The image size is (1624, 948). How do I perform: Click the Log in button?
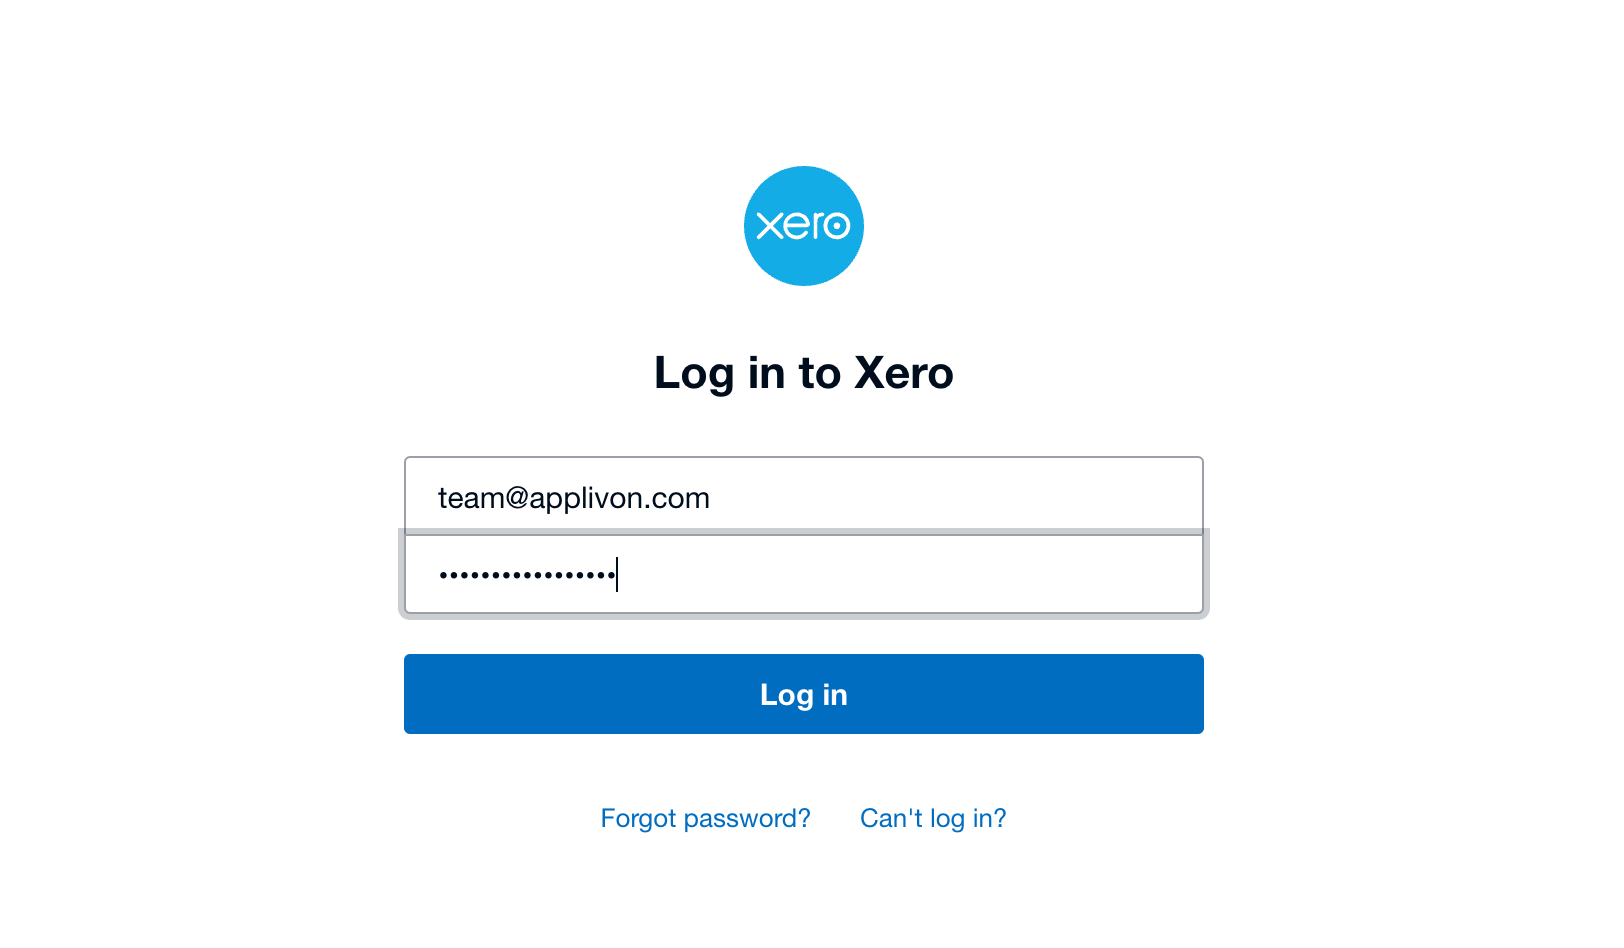coord(803,694)
